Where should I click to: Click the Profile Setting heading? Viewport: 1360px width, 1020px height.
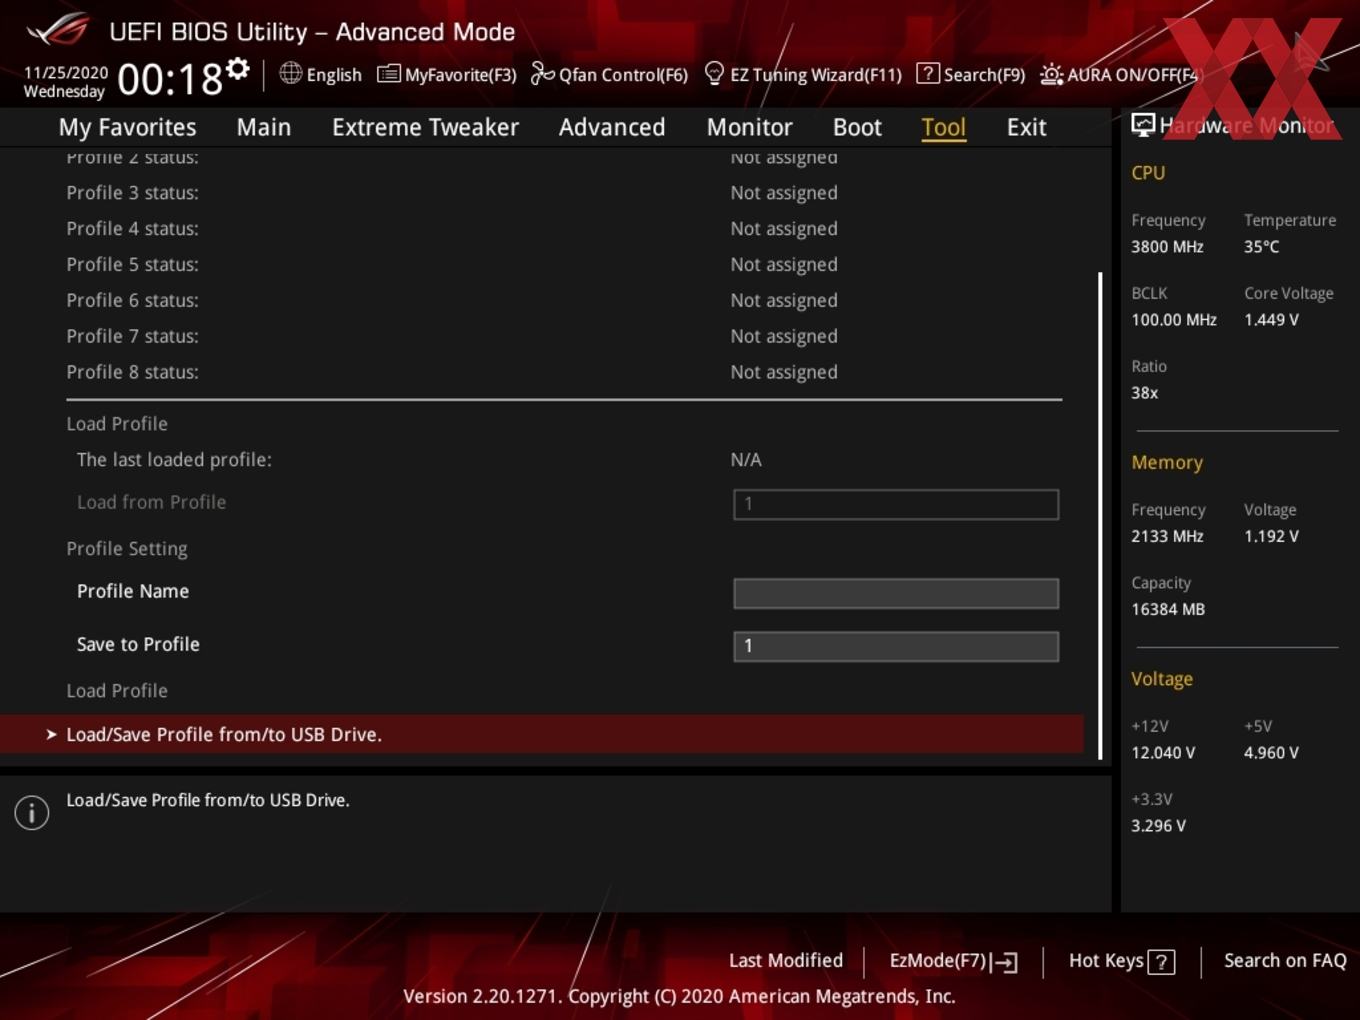[x=127, y=549]
